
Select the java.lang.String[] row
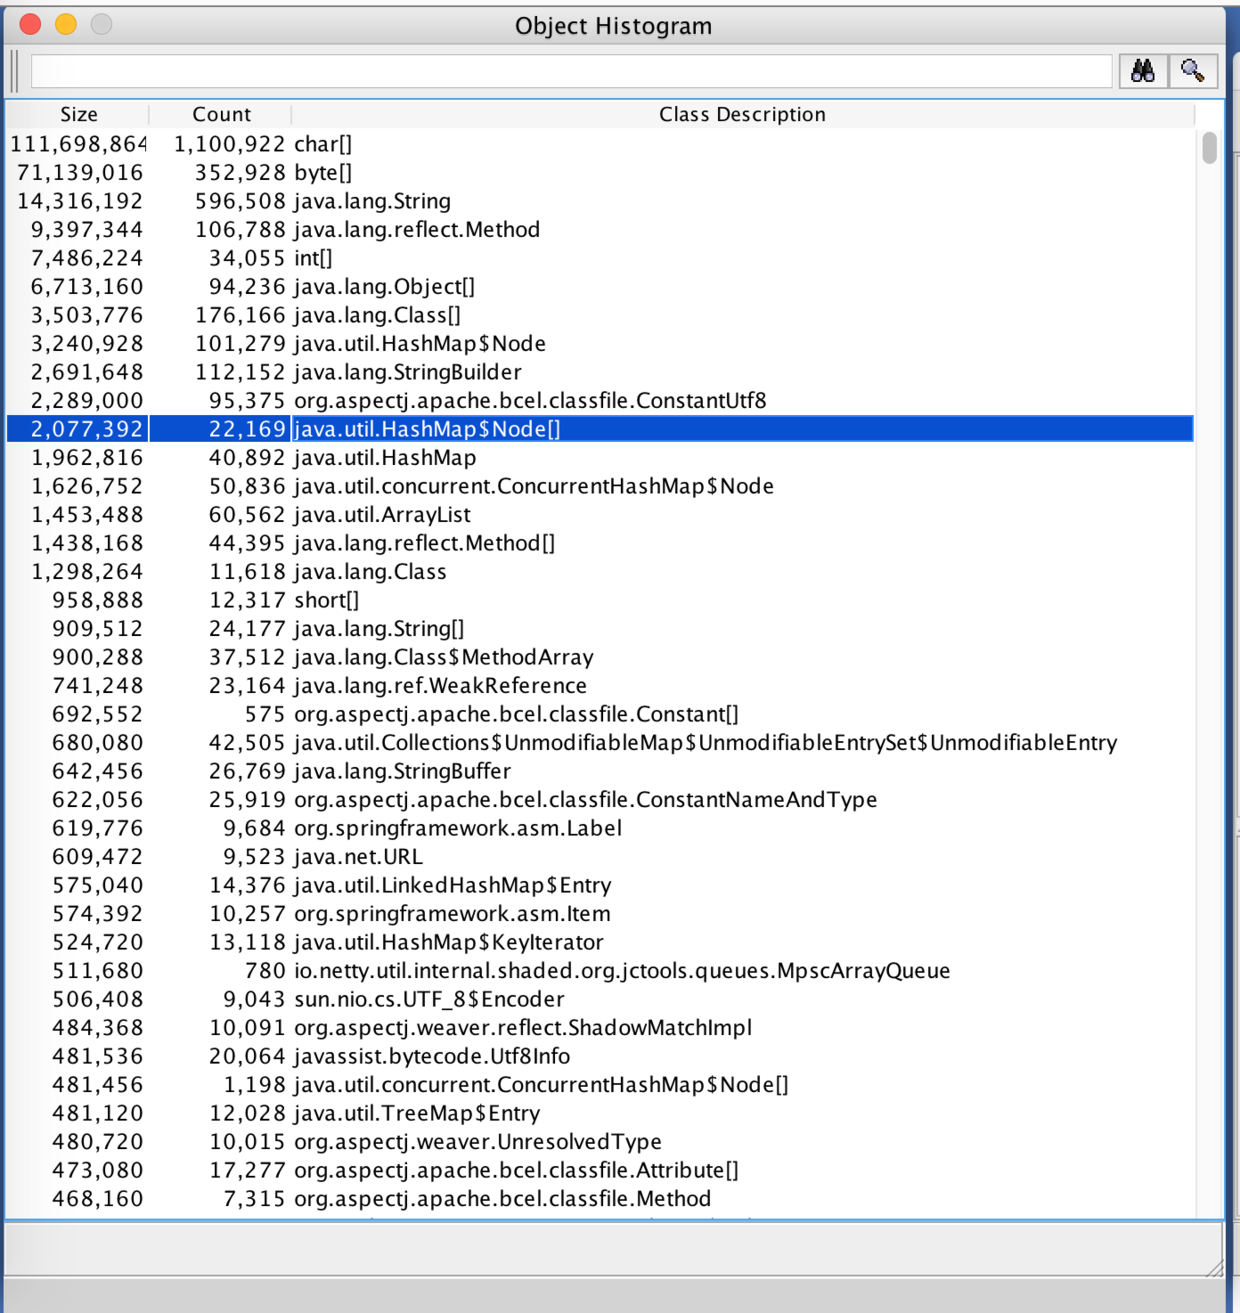click(x=600, y=628)
